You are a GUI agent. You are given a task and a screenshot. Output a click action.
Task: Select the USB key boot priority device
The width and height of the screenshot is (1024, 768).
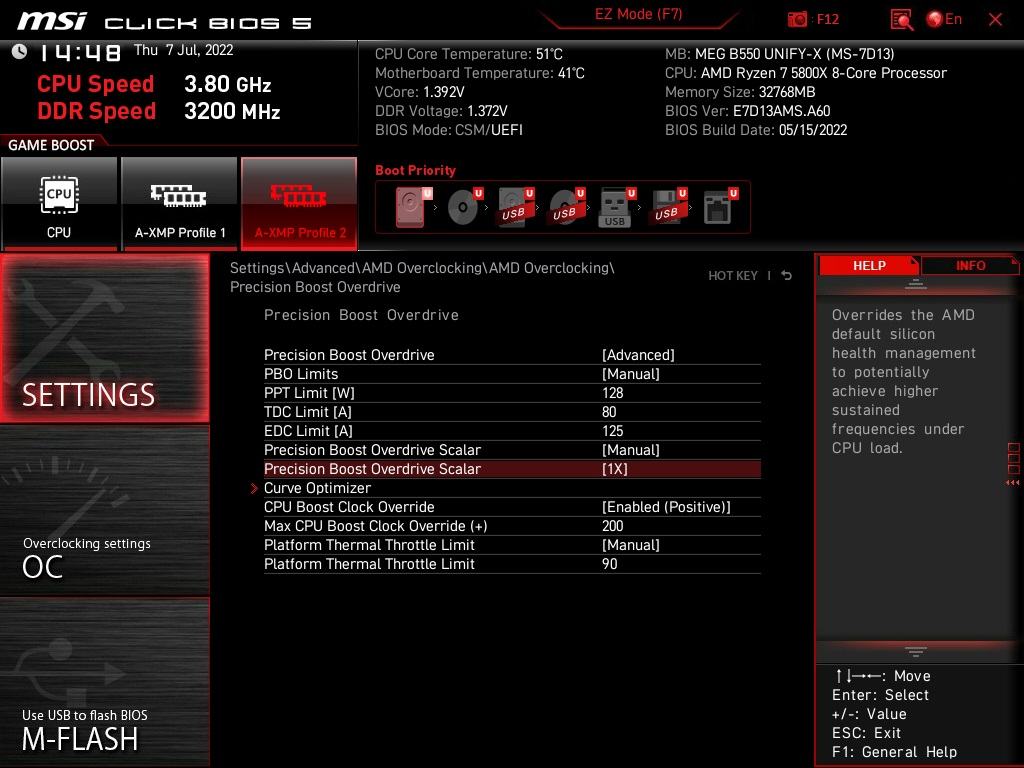pyautogui.click(x=617, y=207)
